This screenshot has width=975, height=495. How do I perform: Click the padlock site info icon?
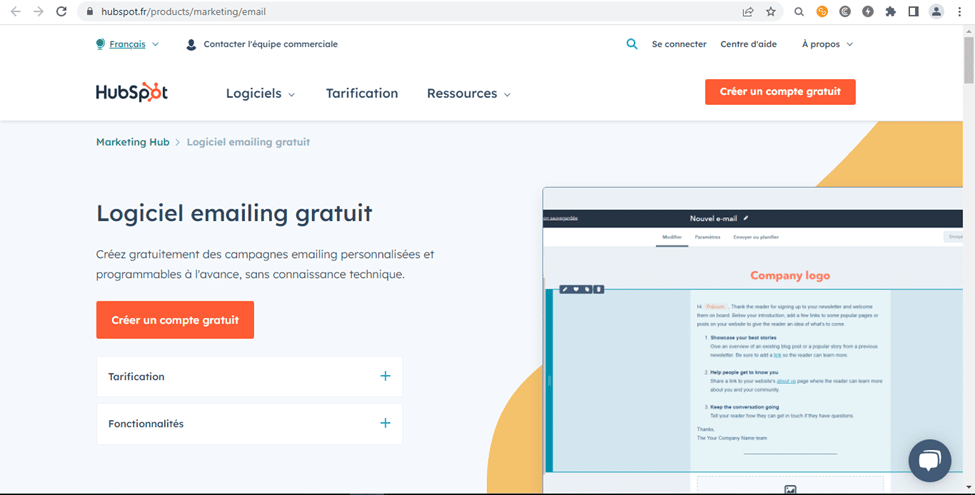[90, 12]
